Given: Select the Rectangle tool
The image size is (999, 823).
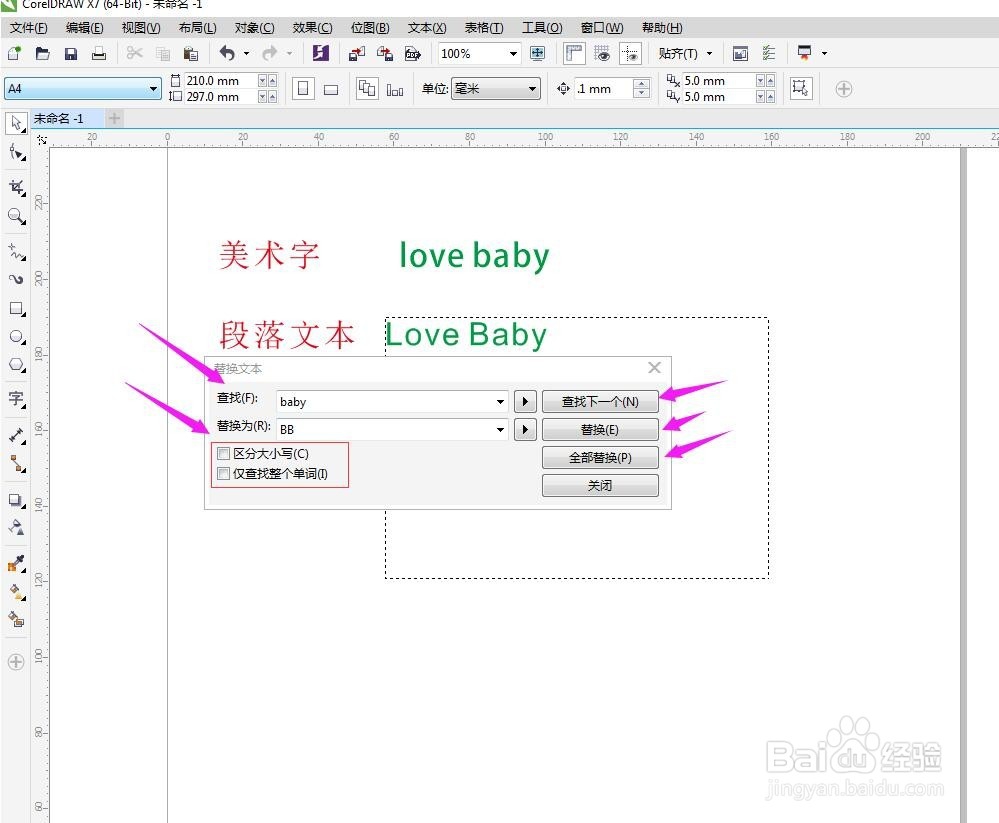Looking at the screenshot, I should point(17,309).
